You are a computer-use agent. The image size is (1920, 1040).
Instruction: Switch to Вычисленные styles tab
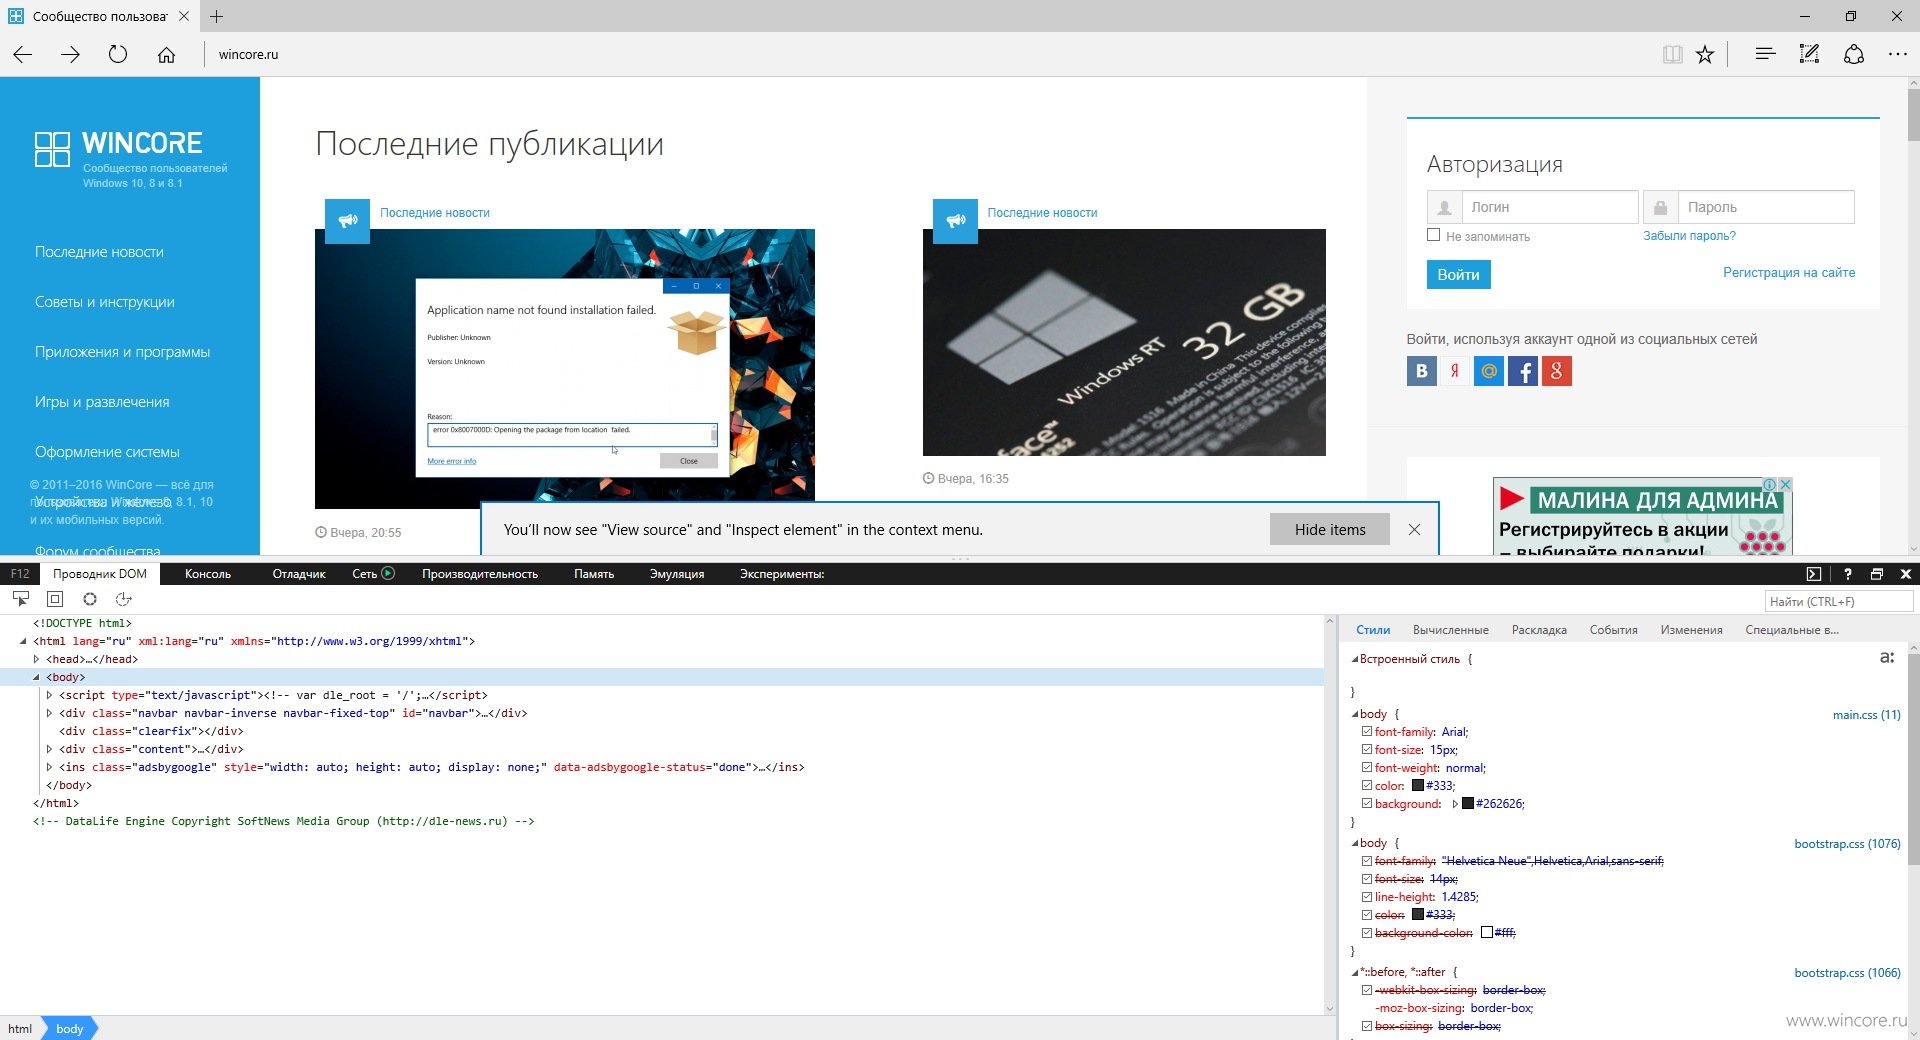(1451, 630)
